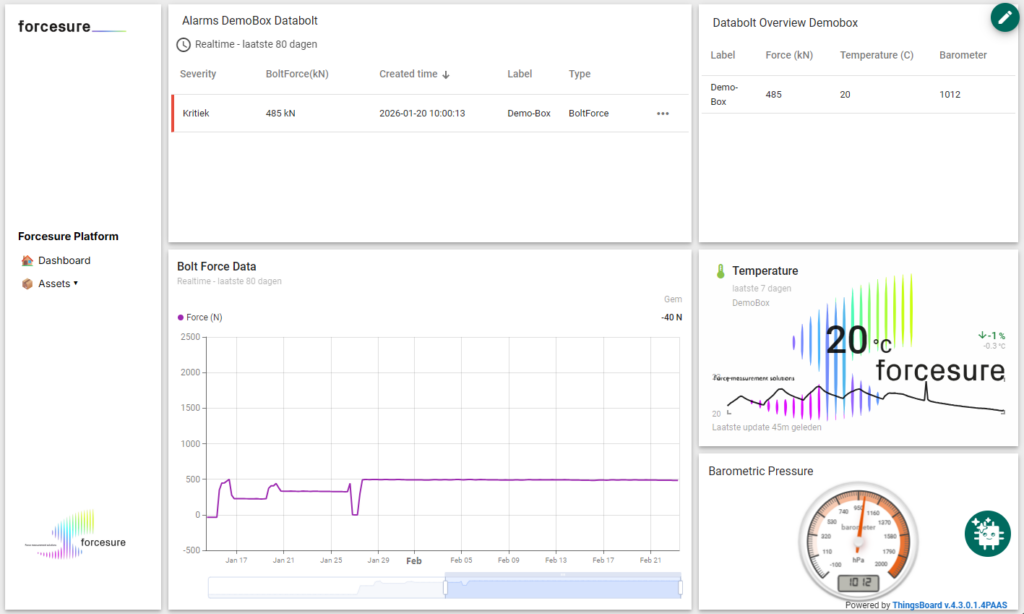Click the forcesure logo at top left
1024x614 pixels.
70,27
